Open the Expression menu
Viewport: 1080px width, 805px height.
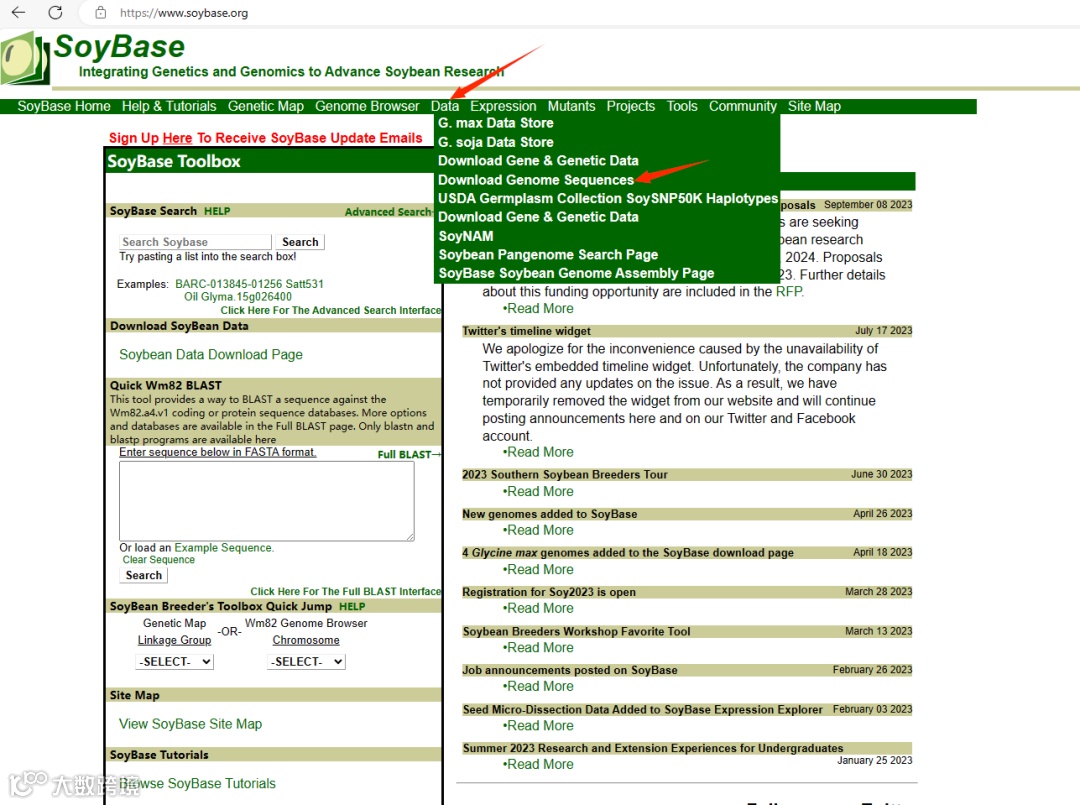[503, 106]
